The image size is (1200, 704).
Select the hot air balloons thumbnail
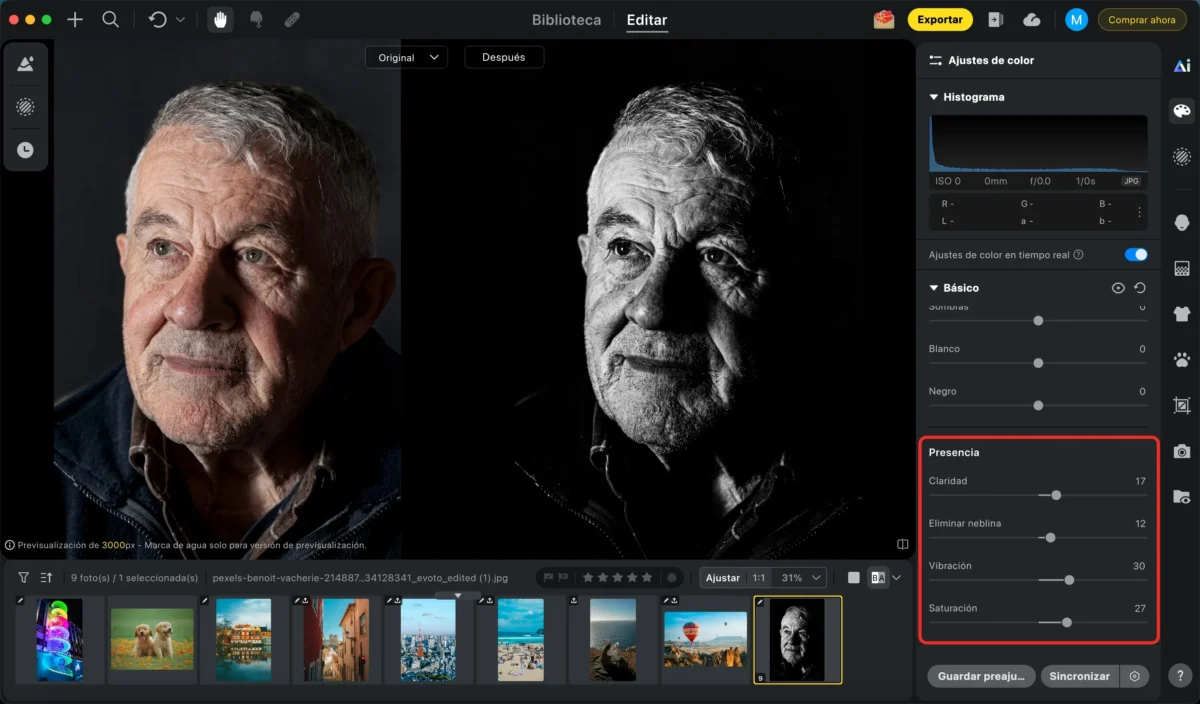(x=705, y=639)
